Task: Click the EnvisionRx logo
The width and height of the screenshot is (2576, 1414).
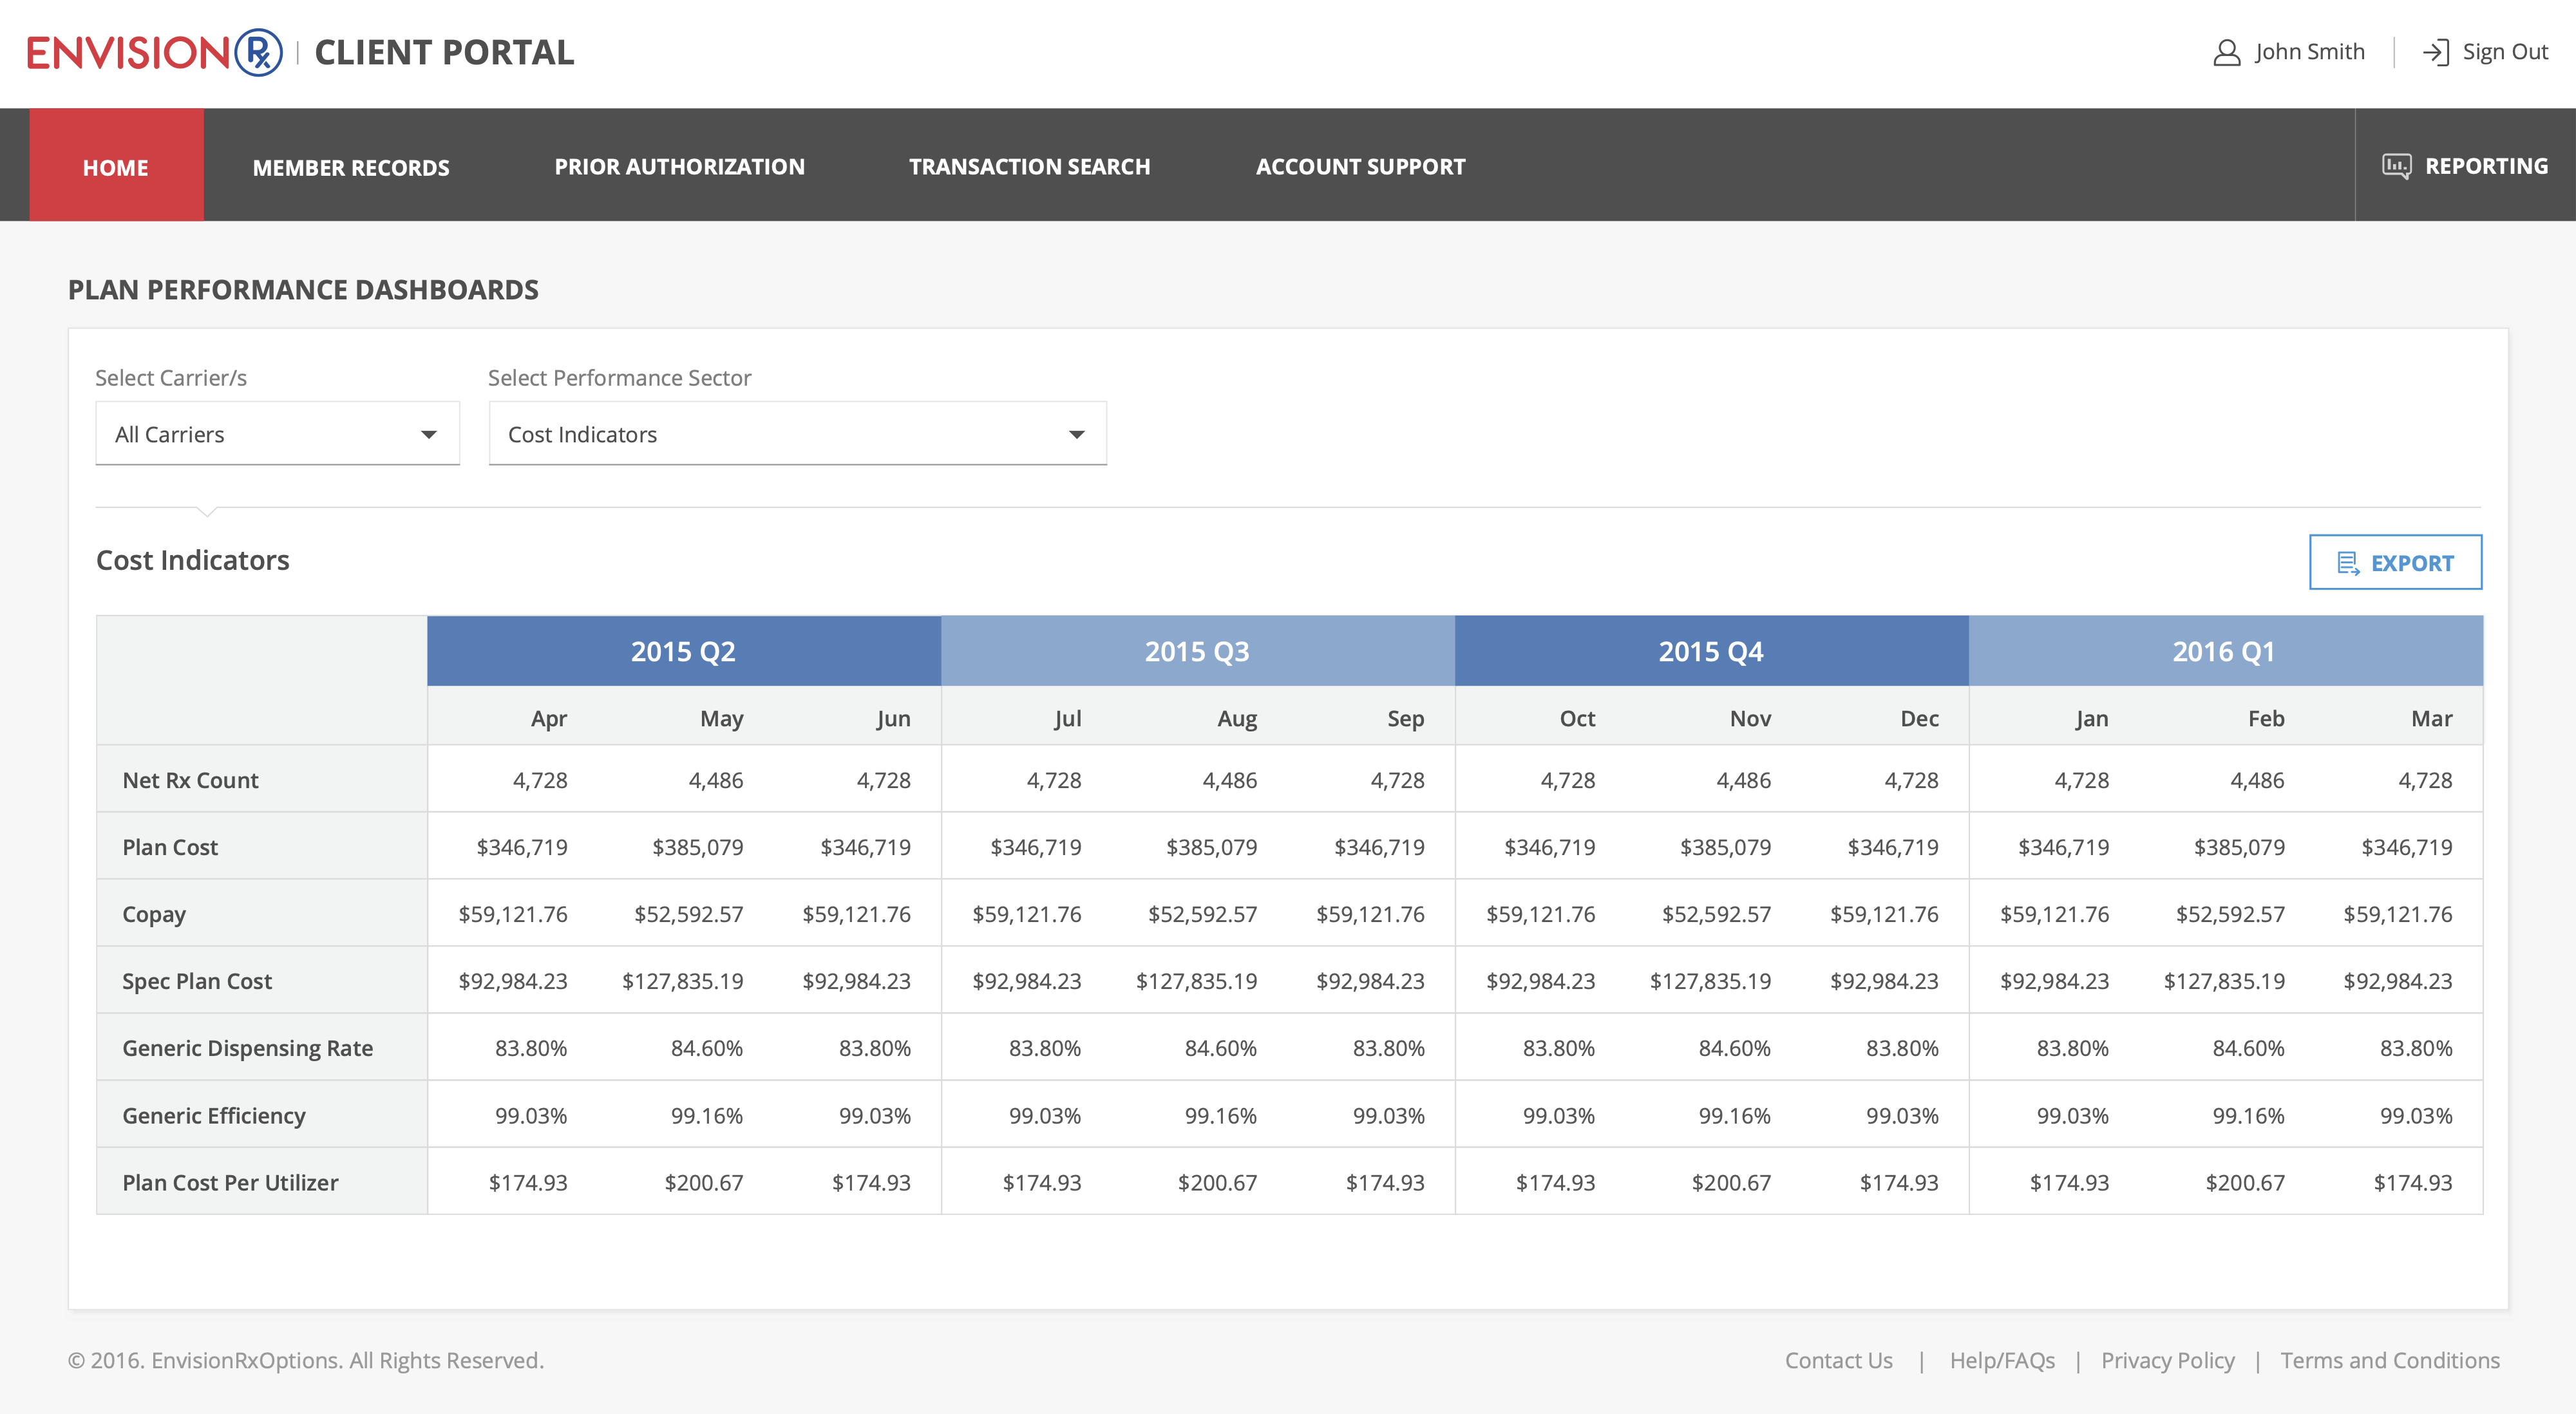Action: [155, 52]
